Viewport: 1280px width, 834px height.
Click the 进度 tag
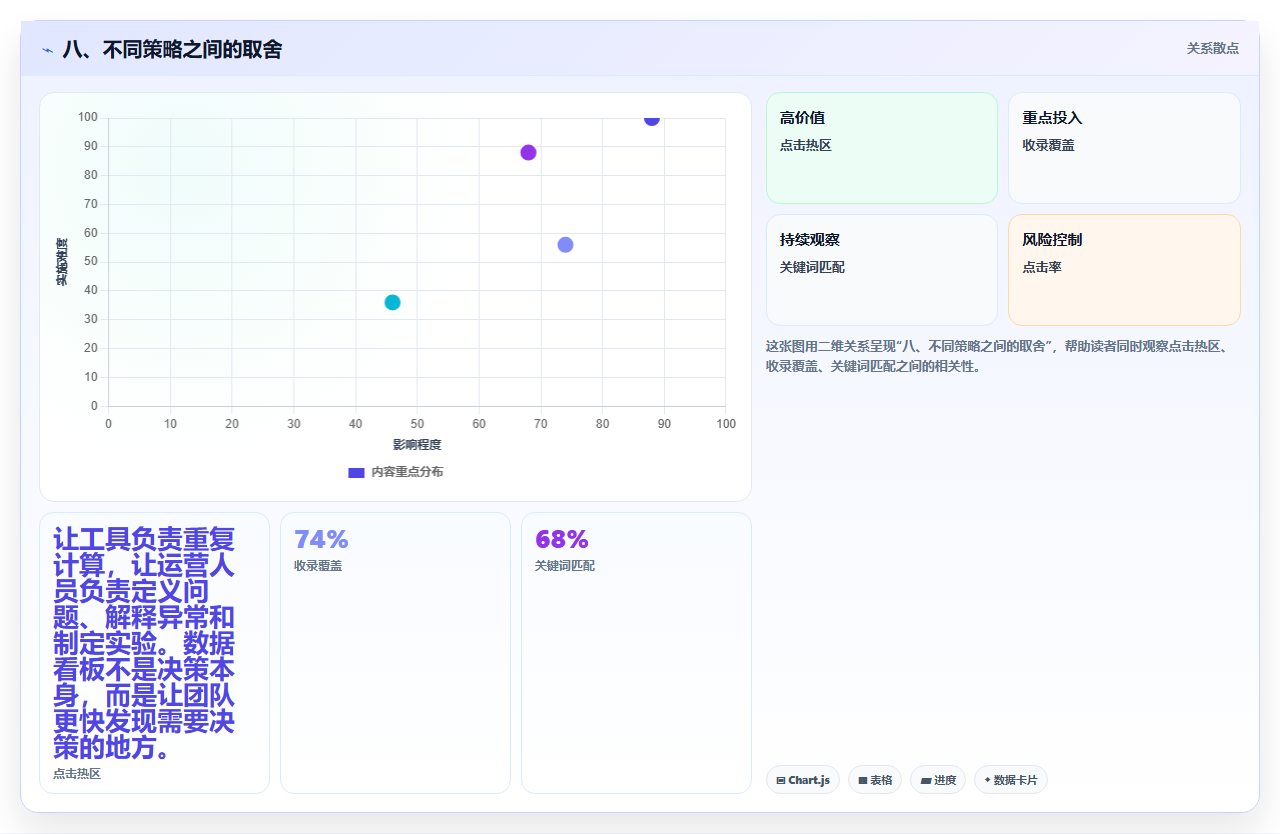[938, 780]
